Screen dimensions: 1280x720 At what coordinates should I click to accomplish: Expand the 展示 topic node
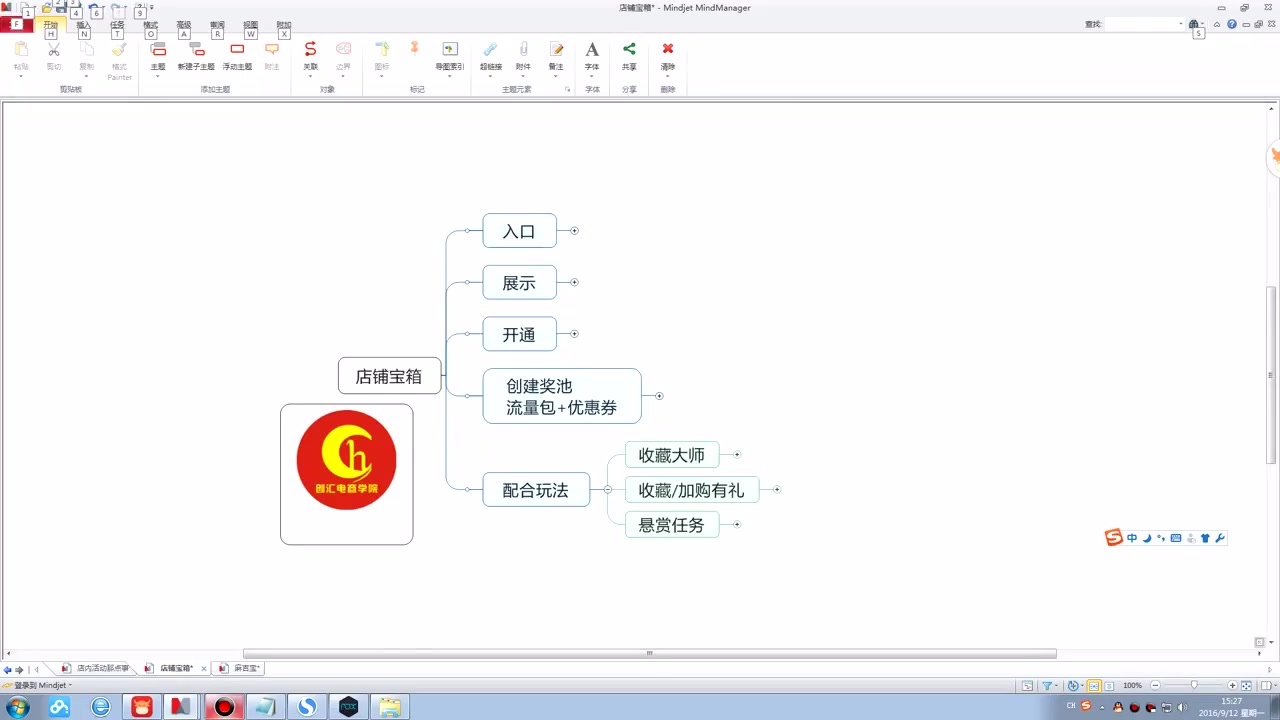pyautogui.click(x=574, y=282)
